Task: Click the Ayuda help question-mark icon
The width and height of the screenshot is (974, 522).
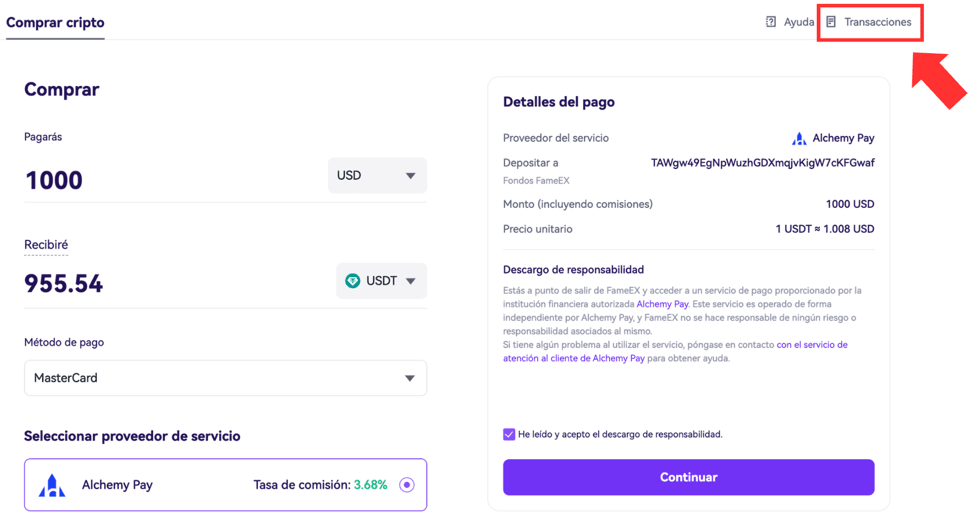Action: [771, 22]
